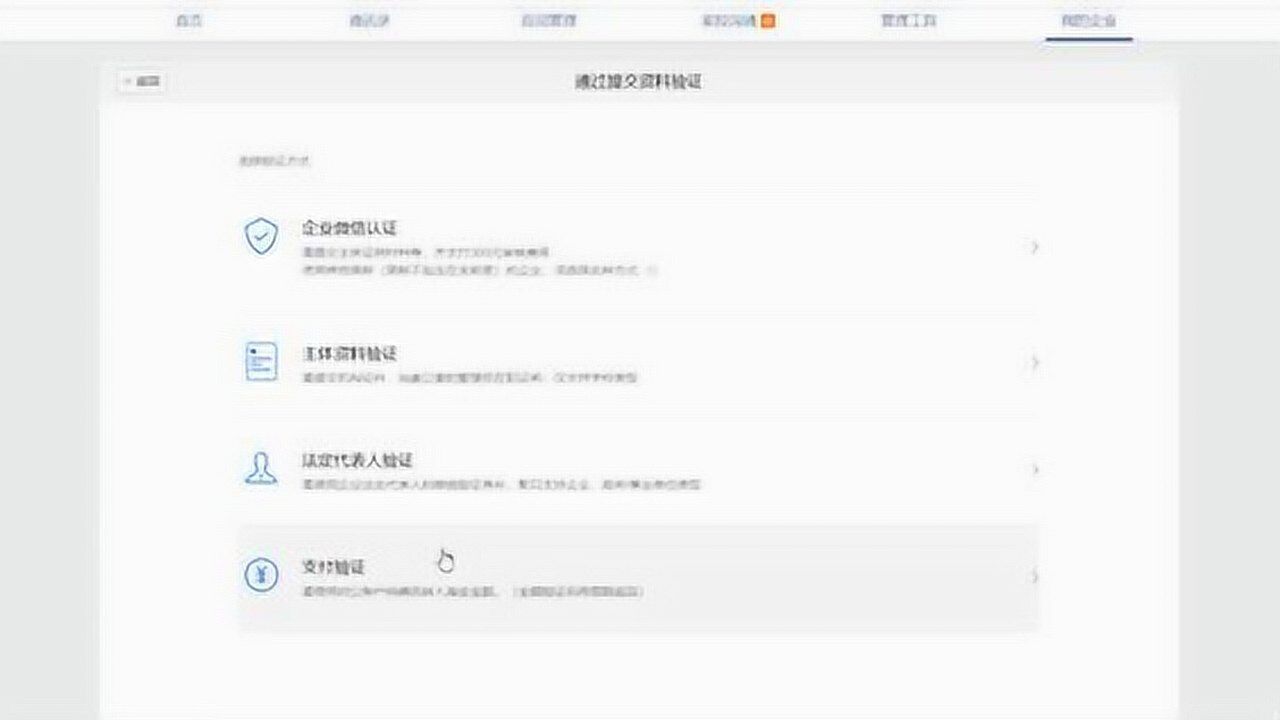
Task: Open the 管理工具 tab
Action: (908, 20)
